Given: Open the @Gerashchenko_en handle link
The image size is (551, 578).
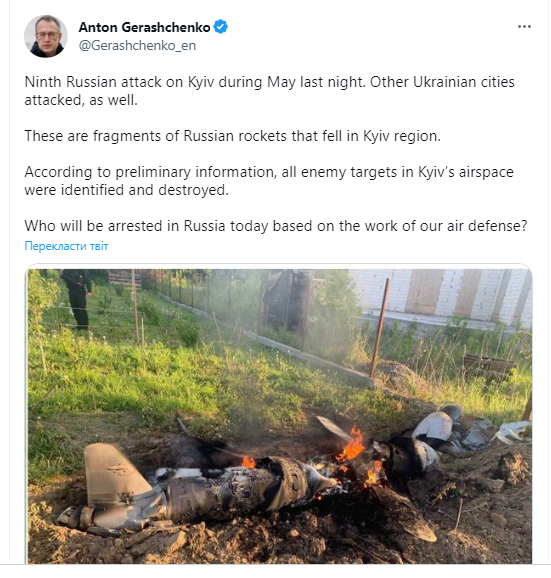Looking at the screenshot, I should 137,45.
